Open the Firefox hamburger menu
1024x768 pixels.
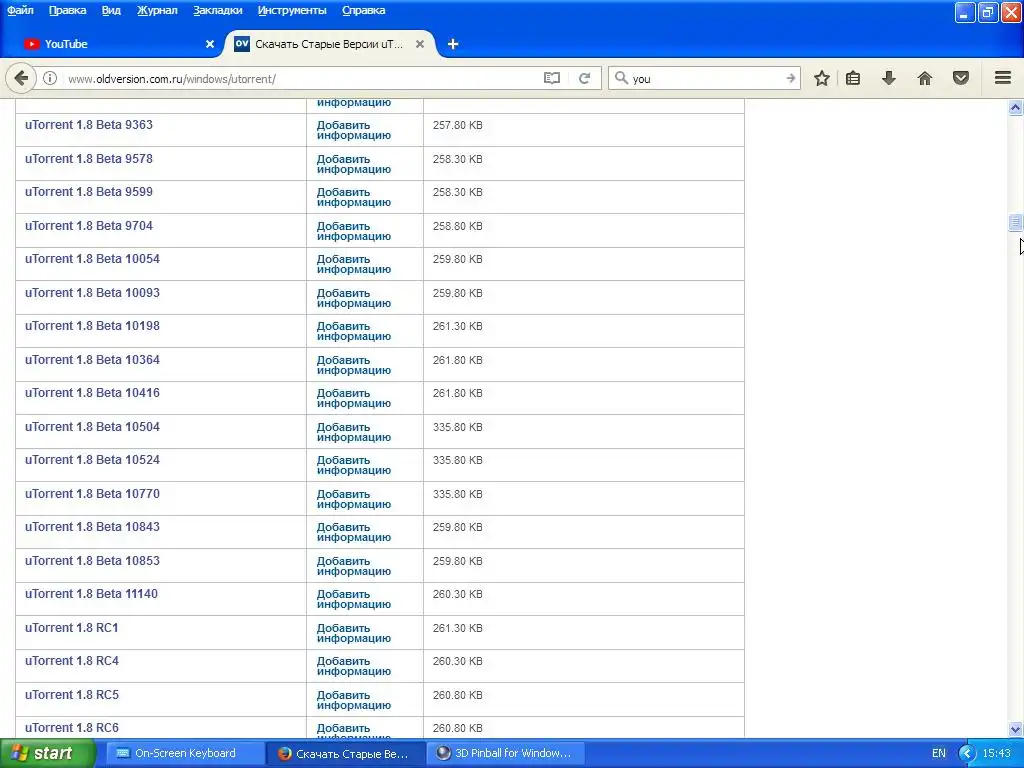click(x=1003, y=78)
